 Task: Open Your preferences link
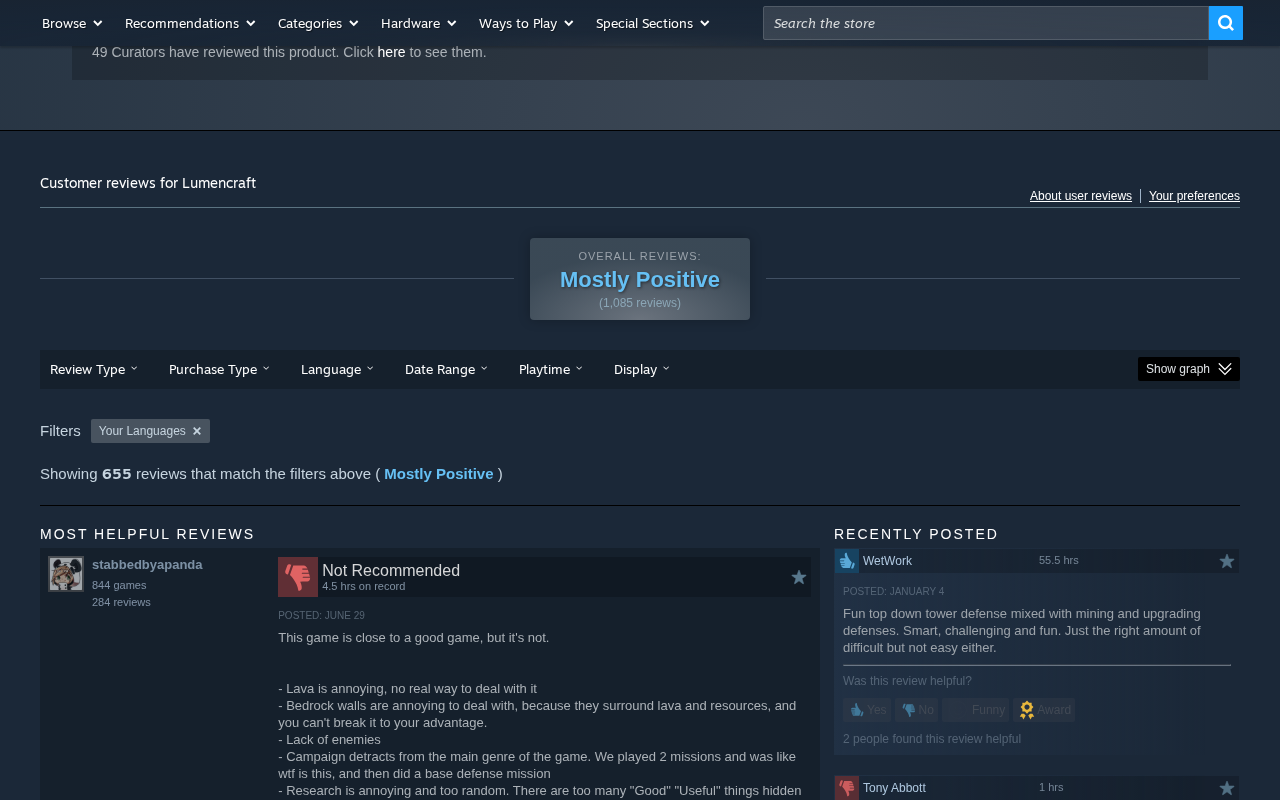1194,196
